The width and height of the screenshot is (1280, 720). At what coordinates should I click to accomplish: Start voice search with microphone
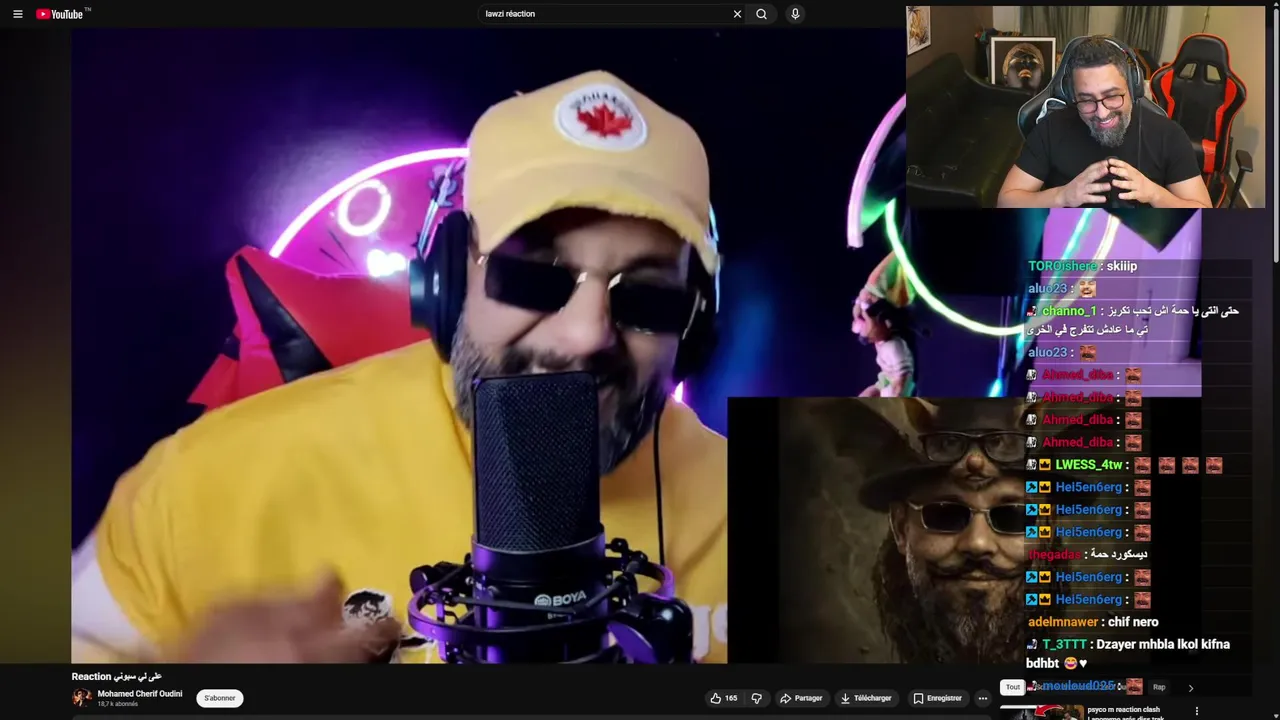[795, 14]
